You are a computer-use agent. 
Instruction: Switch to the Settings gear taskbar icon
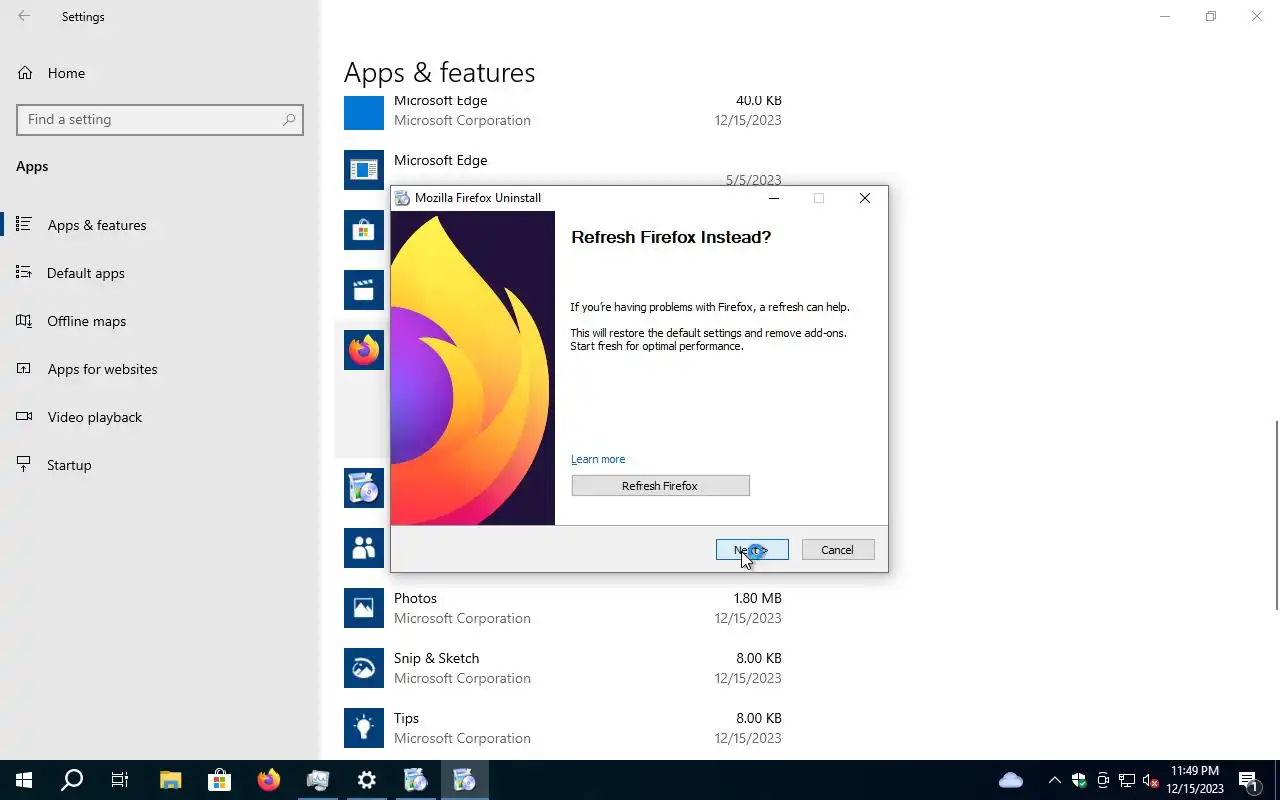366,780
